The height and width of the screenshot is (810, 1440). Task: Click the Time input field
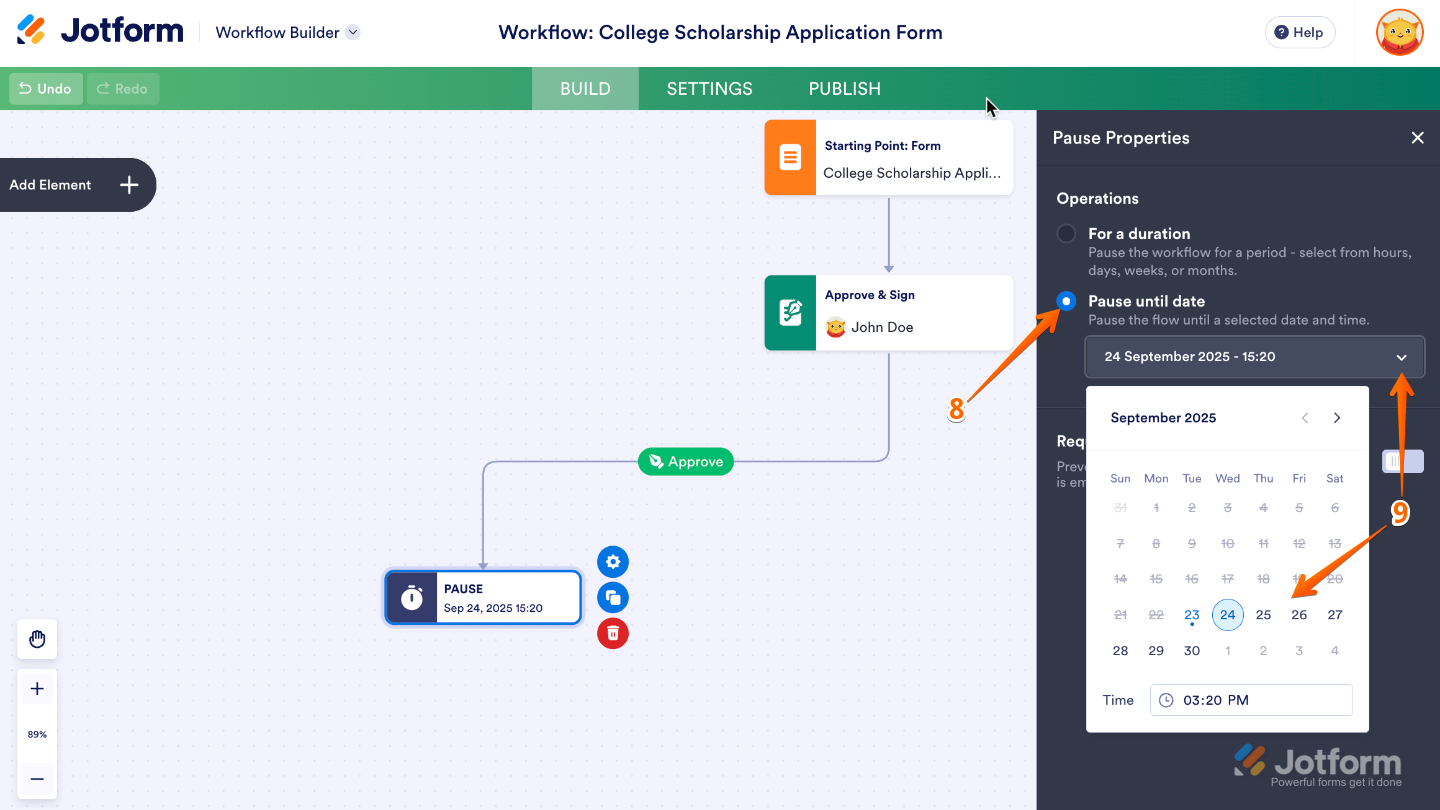[1251, 700]
